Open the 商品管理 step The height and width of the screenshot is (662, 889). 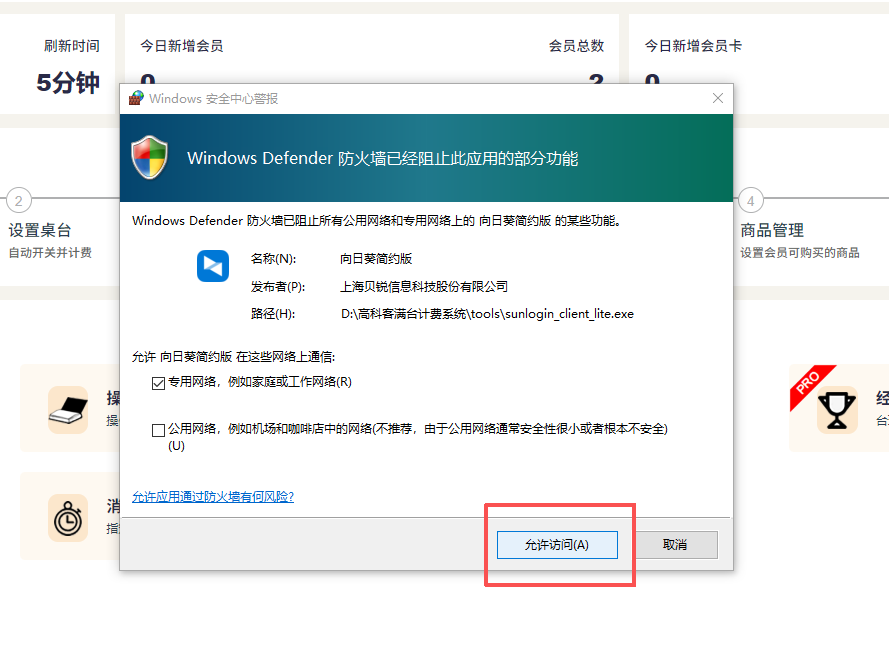point(772,230)
